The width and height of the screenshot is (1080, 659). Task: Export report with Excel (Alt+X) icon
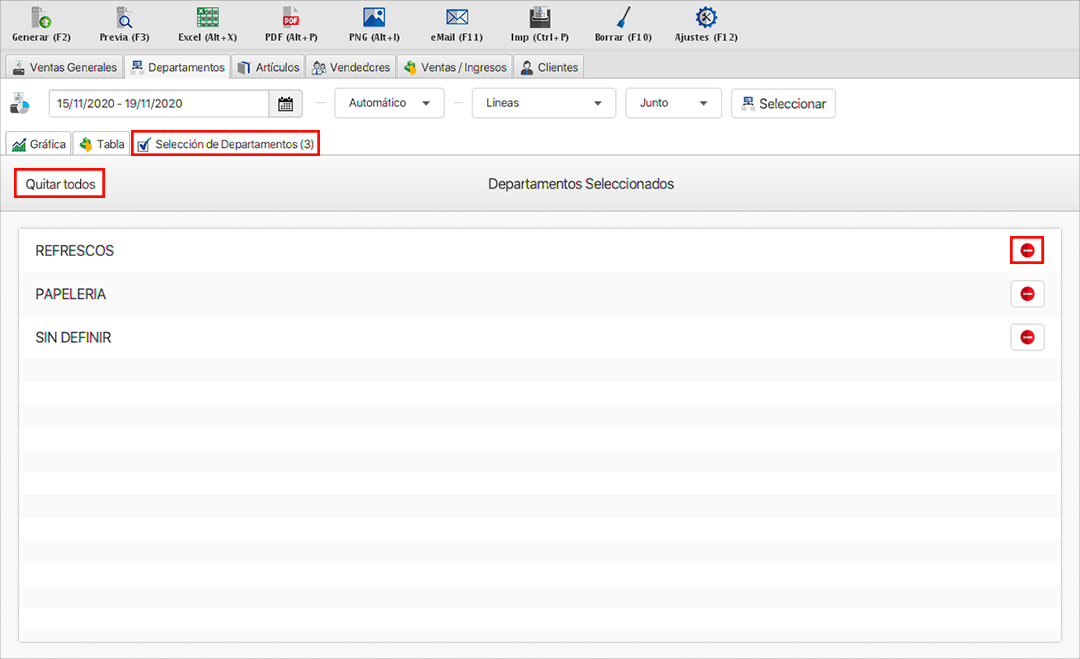pyautogui.click(x=207, y=18)
